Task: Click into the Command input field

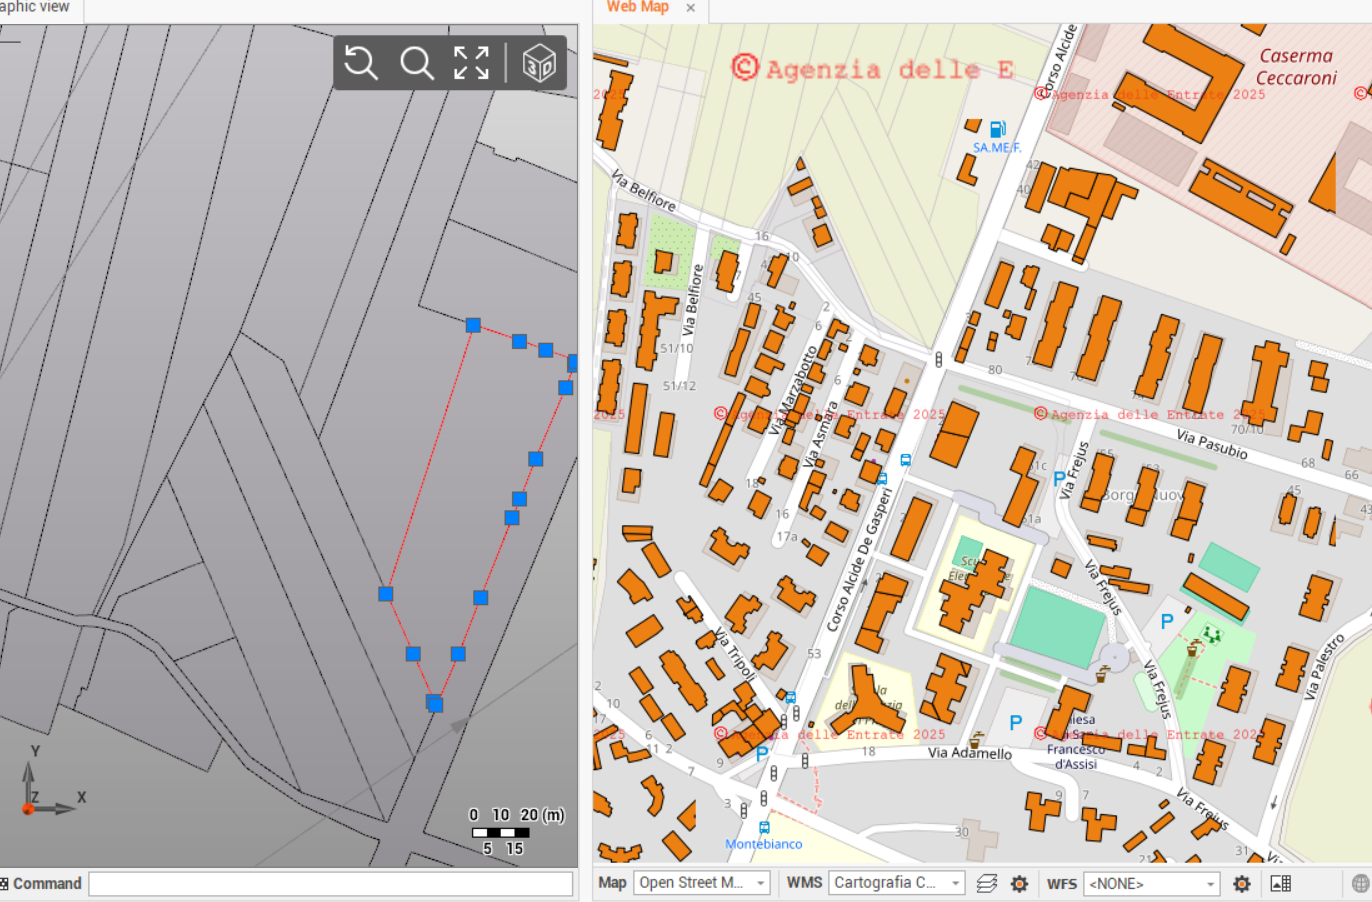Action: tap(330, 883)
